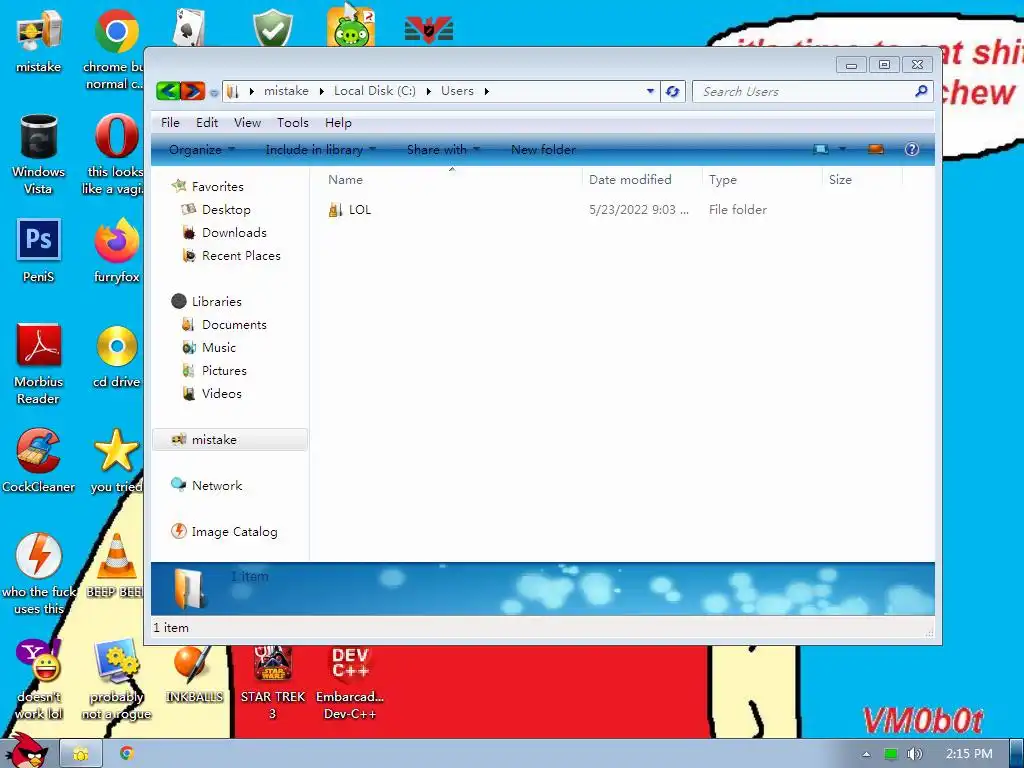Click the Chrome icon in taskbar
The width and height of the screenshot is (1024, 768).
(127, 754)
